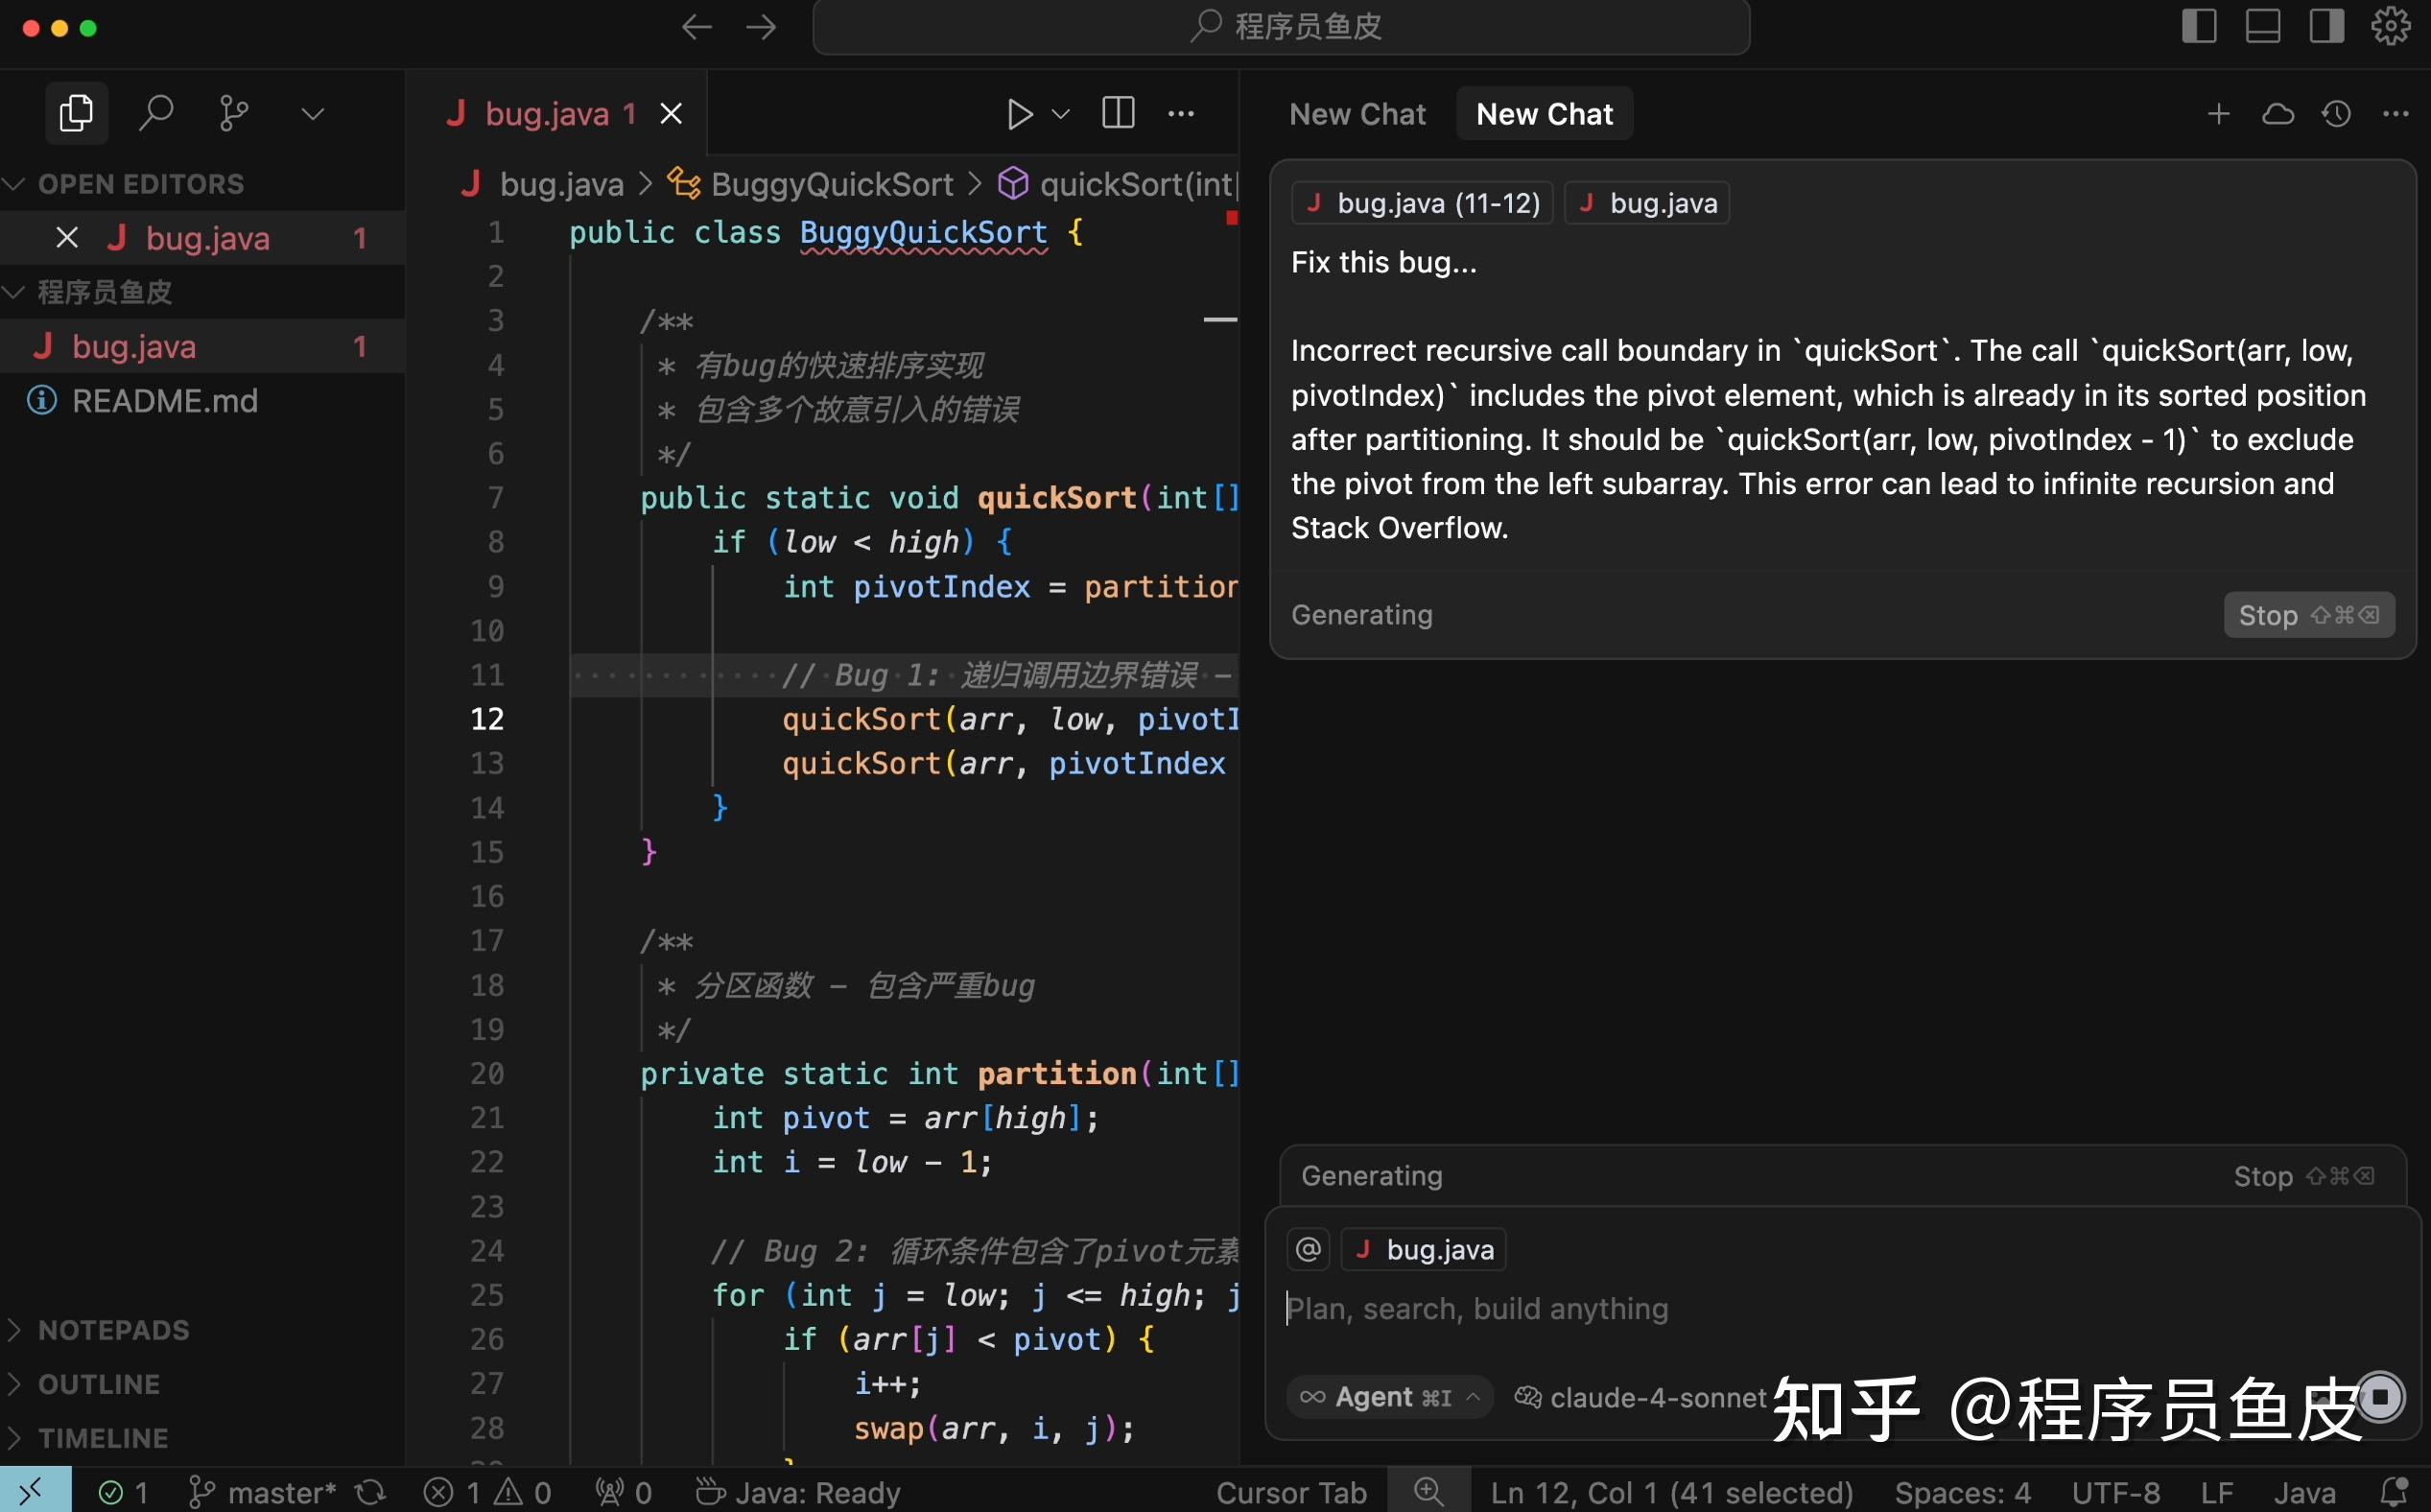Open the Search magnifier in sidebar

(155, 113)
